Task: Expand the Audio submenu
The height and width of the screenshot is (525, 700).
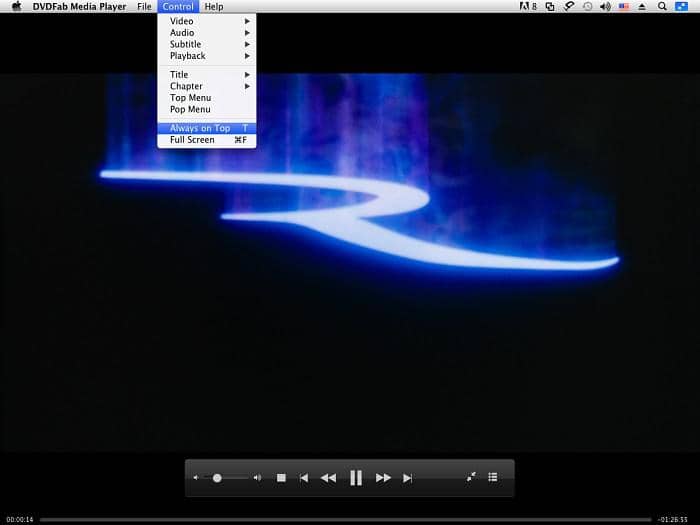Action: [207, 33]
